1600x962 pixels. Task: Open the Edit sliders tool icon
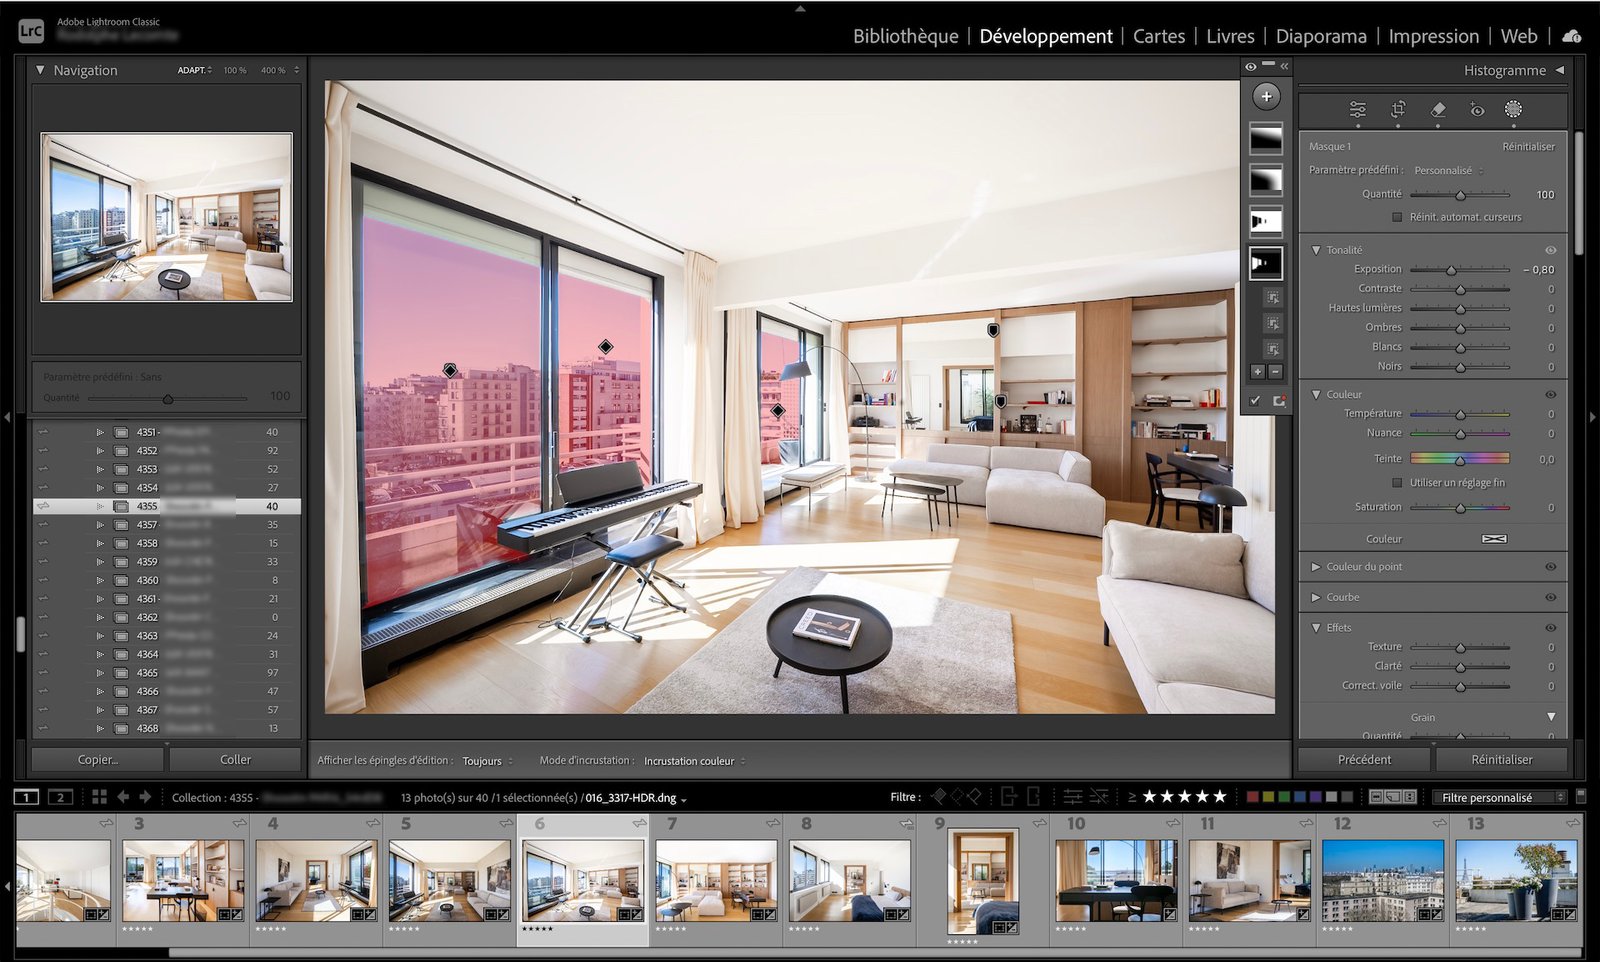pyautogui.click(x=1357, y=109)
